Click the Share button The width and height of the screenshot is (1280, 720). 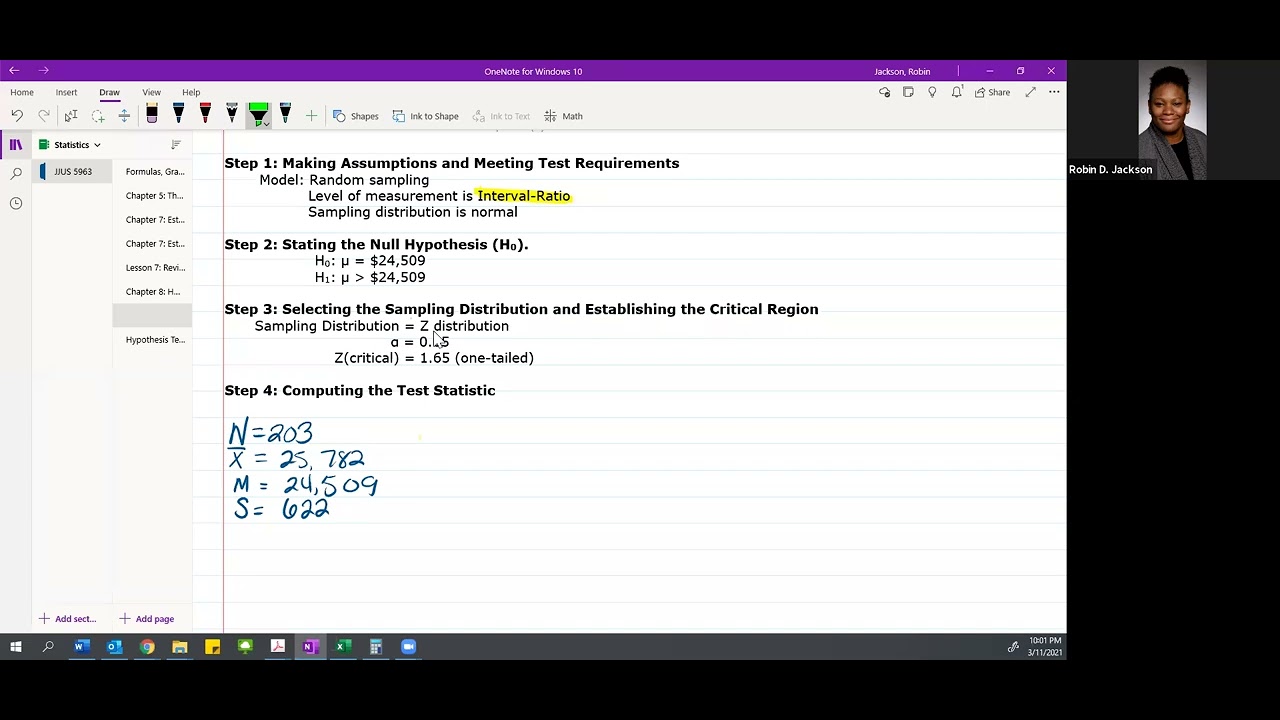[x=992, y=92]
